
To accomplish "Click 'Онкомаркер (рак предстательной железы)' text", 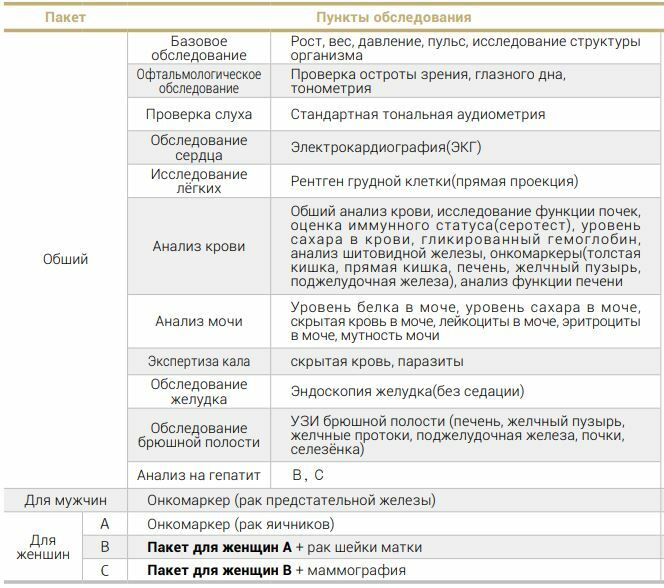I will 291,500.
